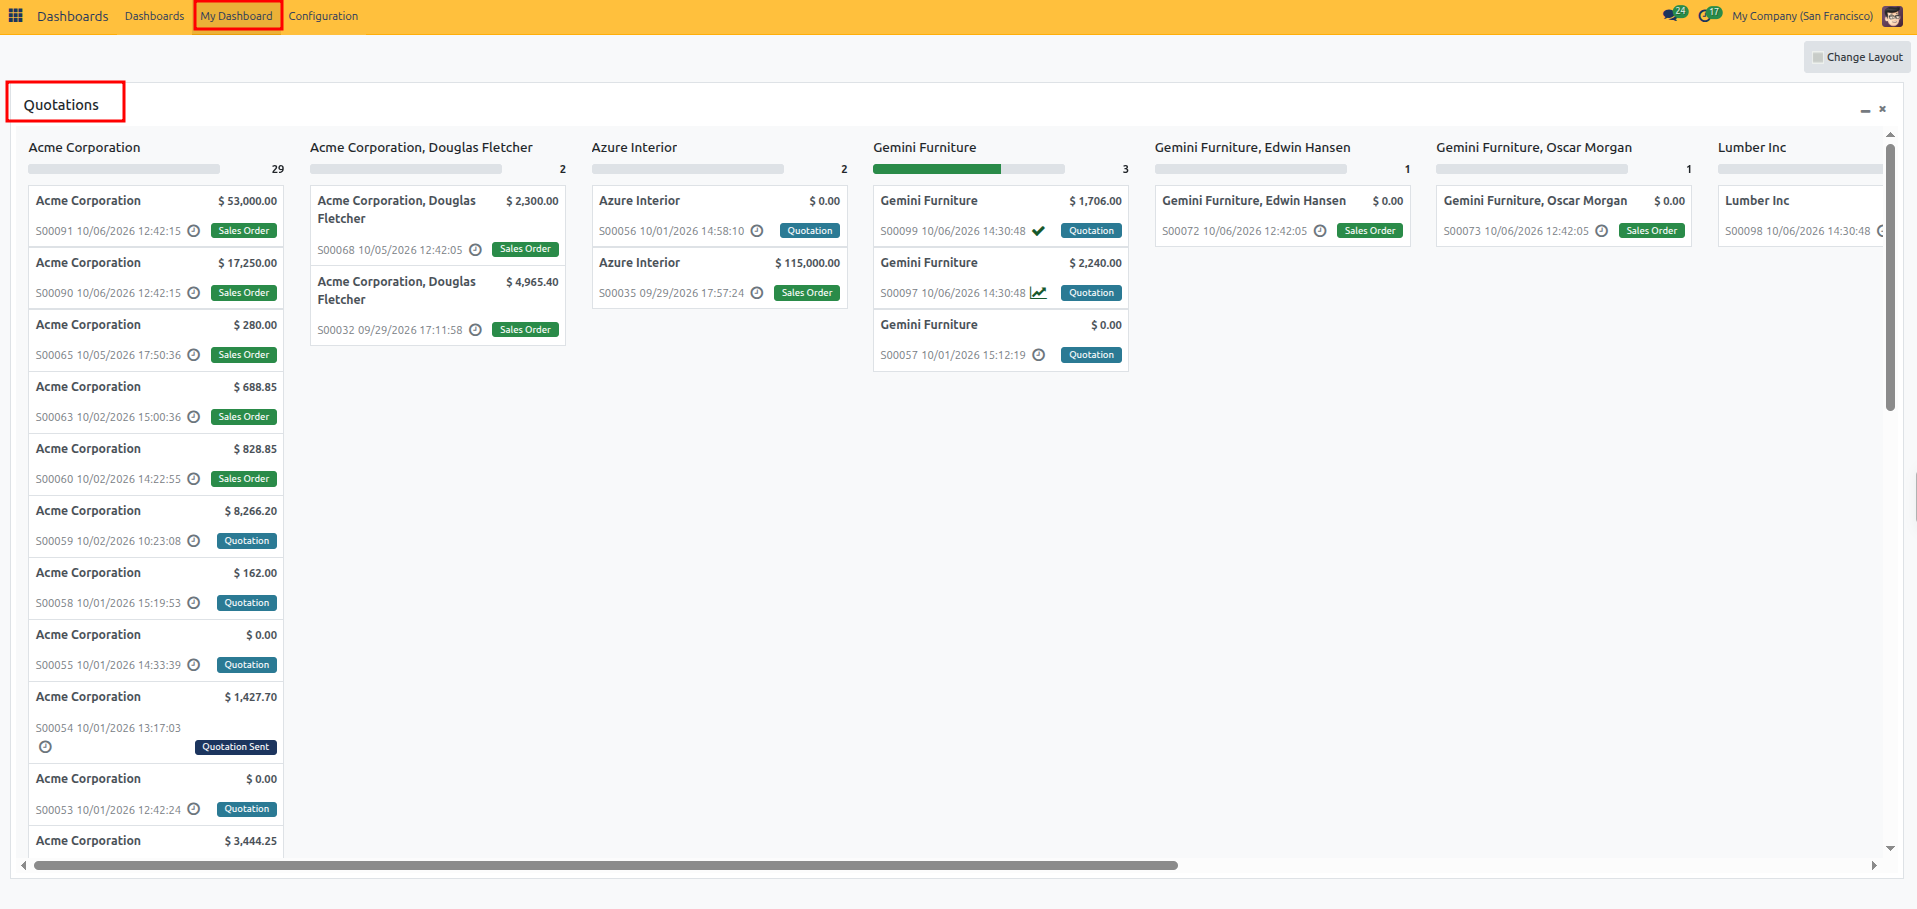
Task: Click the Acme Corporation, Douglas Fletcher column header
Action: [421, 147]
